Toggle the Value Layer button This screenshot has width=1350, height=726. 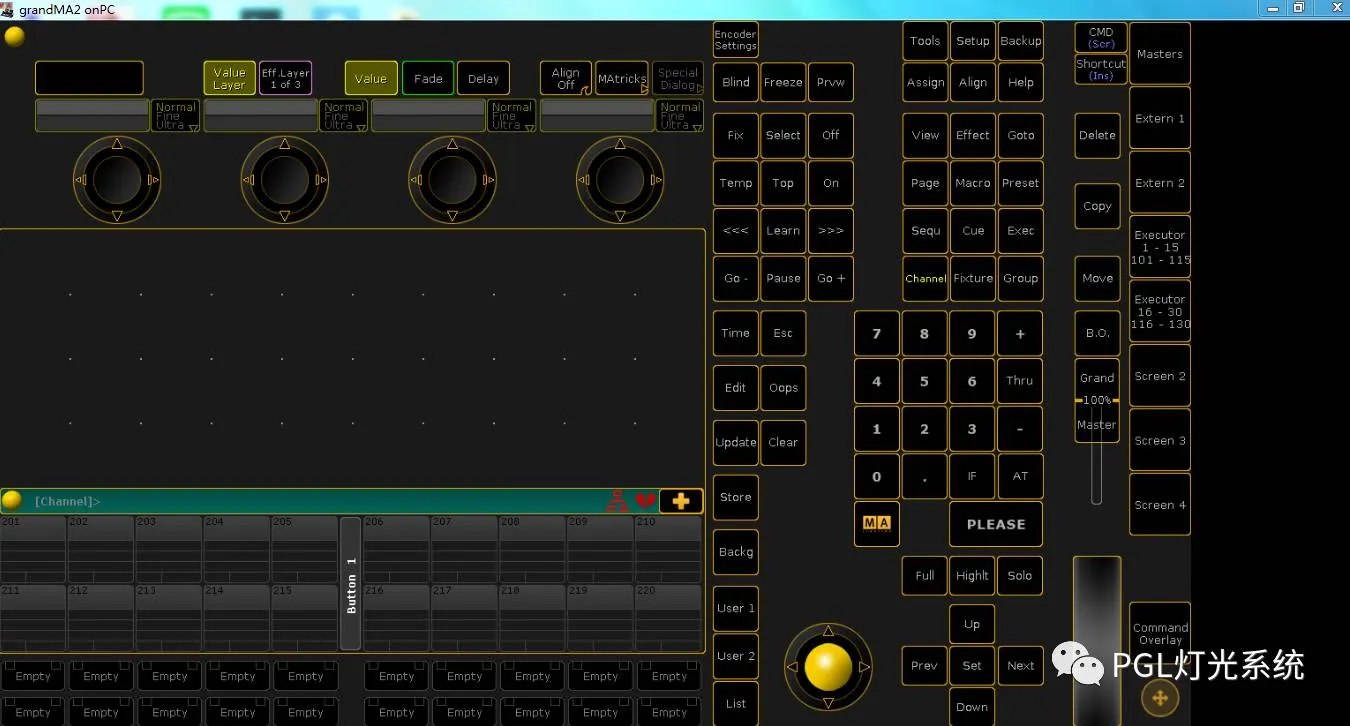pos(229,78)
